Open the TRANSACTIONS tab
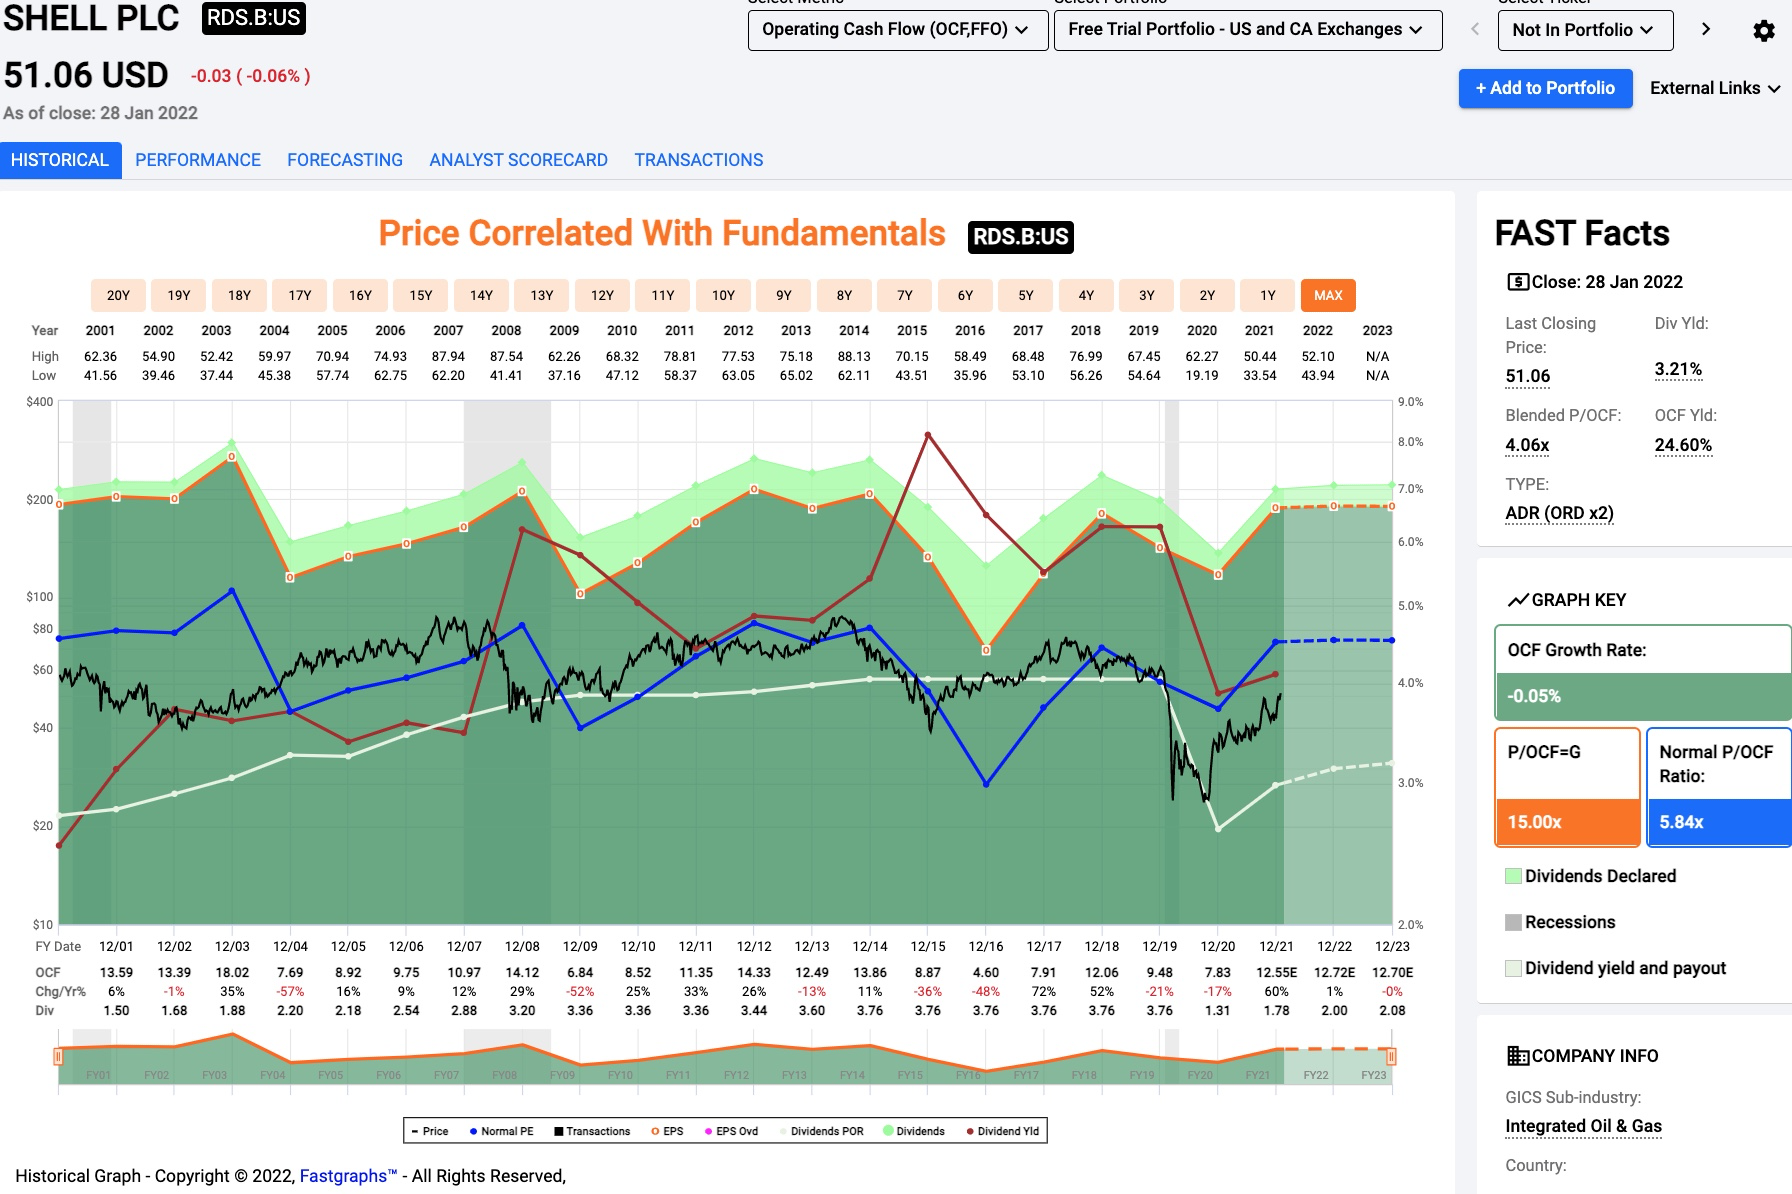 point(699,160)
